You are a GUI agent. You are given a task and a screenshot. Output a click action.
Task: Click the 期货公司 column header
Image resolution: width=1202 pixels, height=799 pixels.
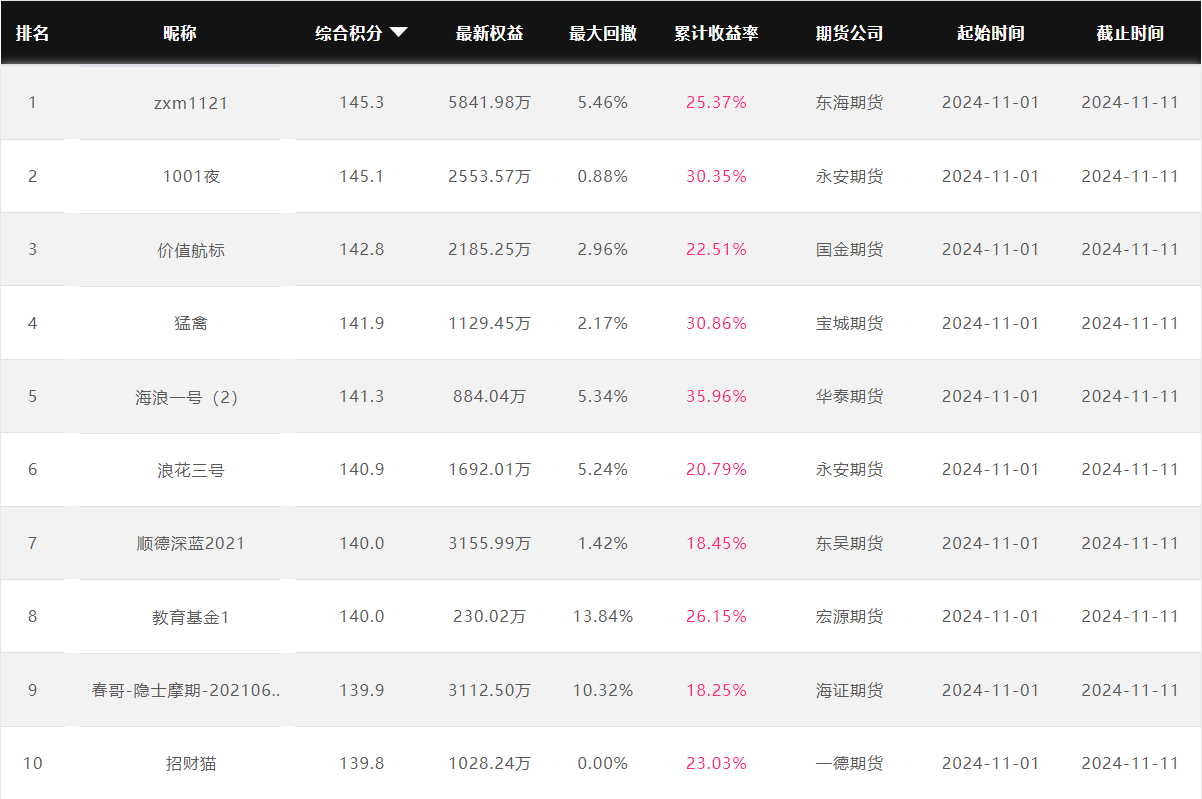[850, 33]
